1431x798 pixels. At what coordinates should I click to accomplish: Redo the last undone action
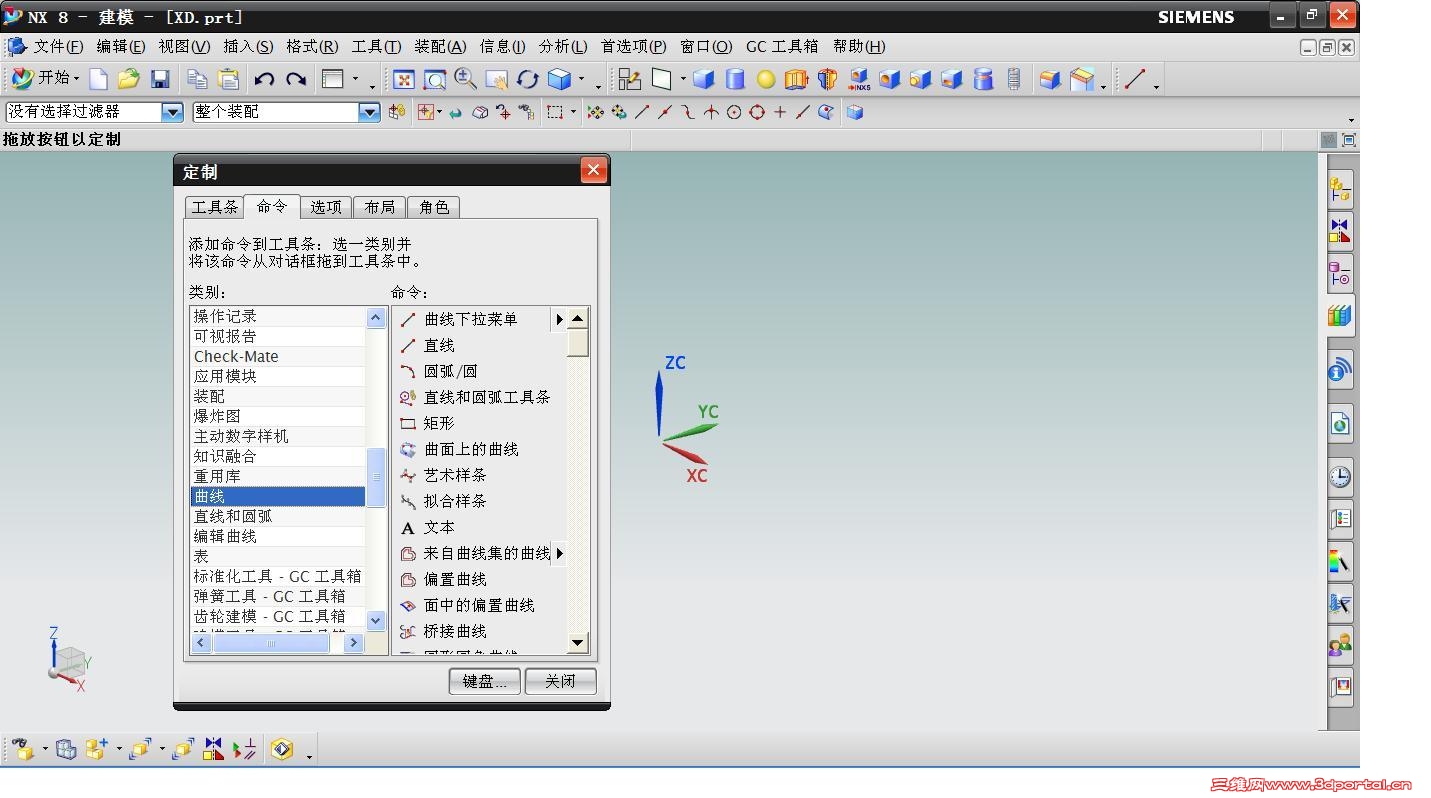pos(296,79)
